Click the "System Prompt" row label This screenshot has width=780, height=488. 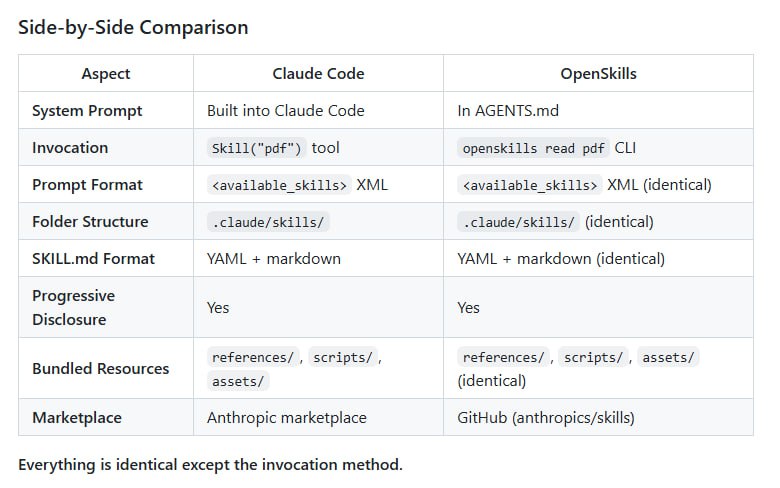[x=87, y=111]
